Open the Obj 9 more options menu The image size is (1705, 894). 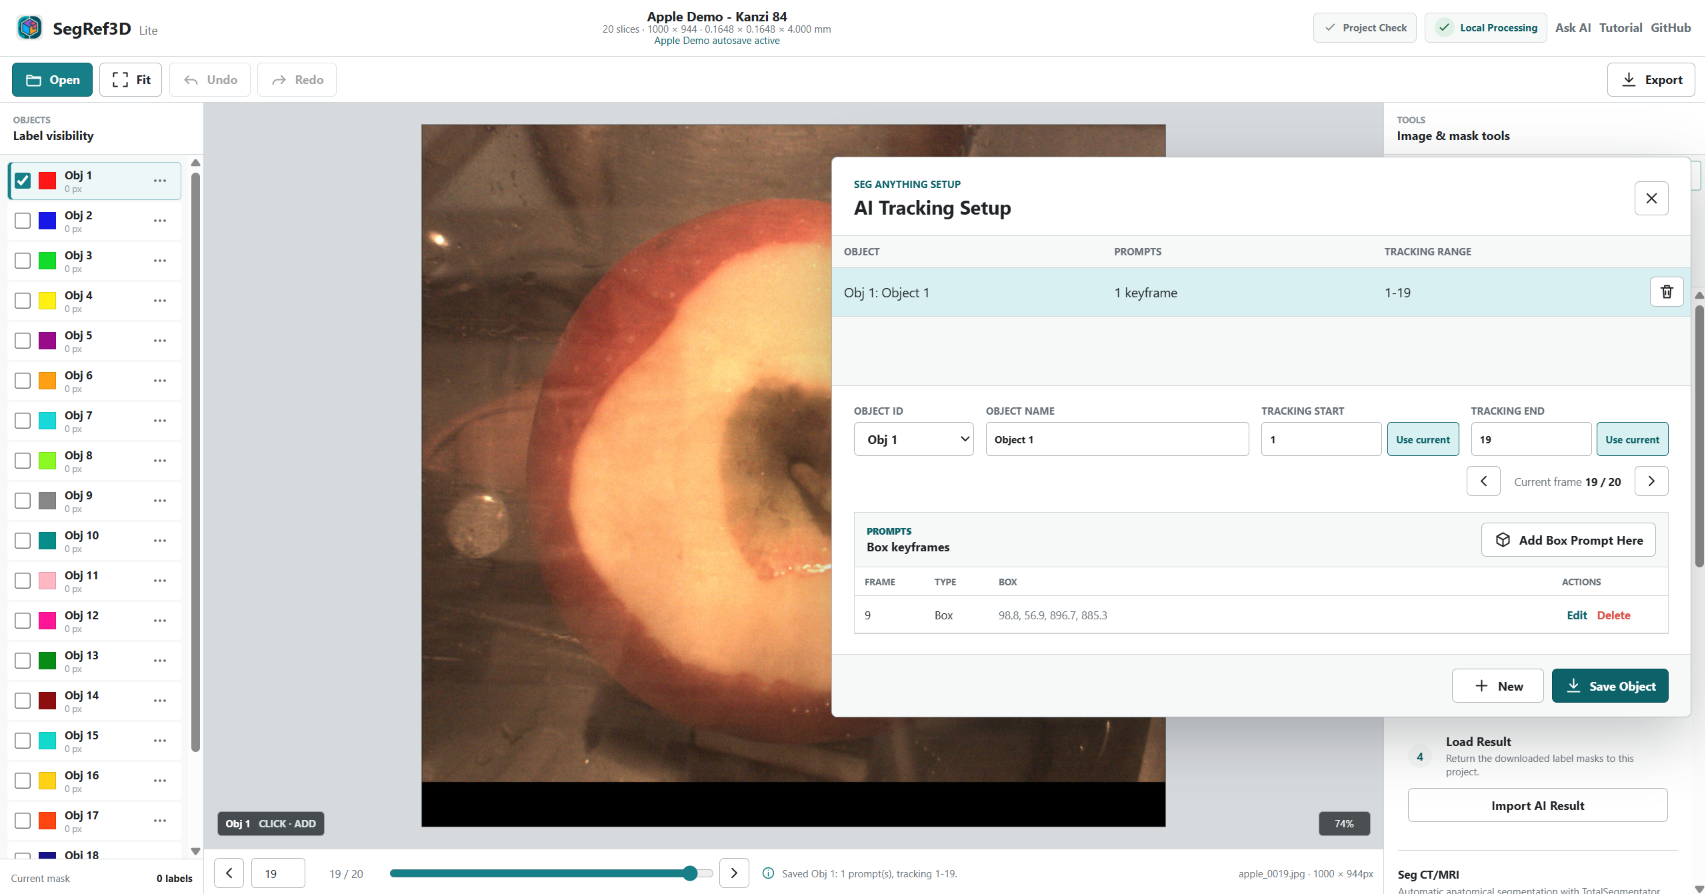point(160,501)
